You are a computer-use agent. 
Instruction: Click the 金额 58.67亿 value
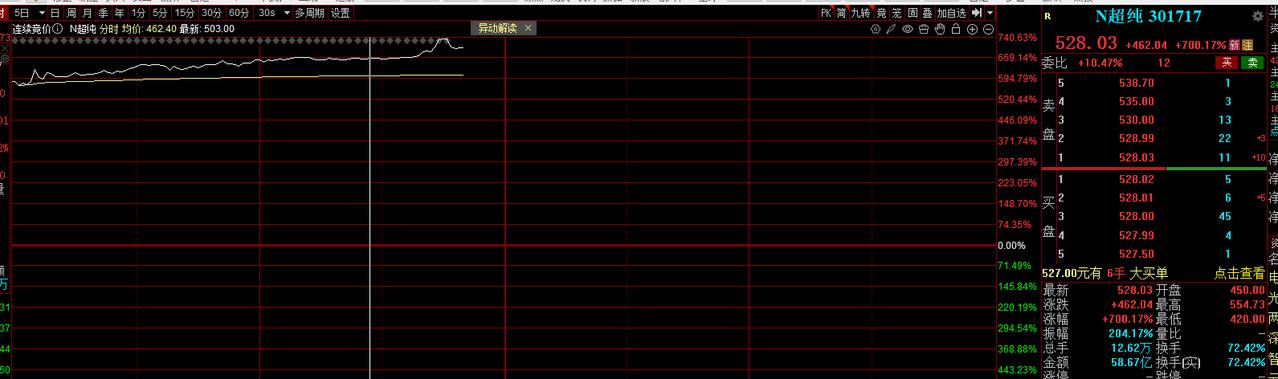point(1130,362)
